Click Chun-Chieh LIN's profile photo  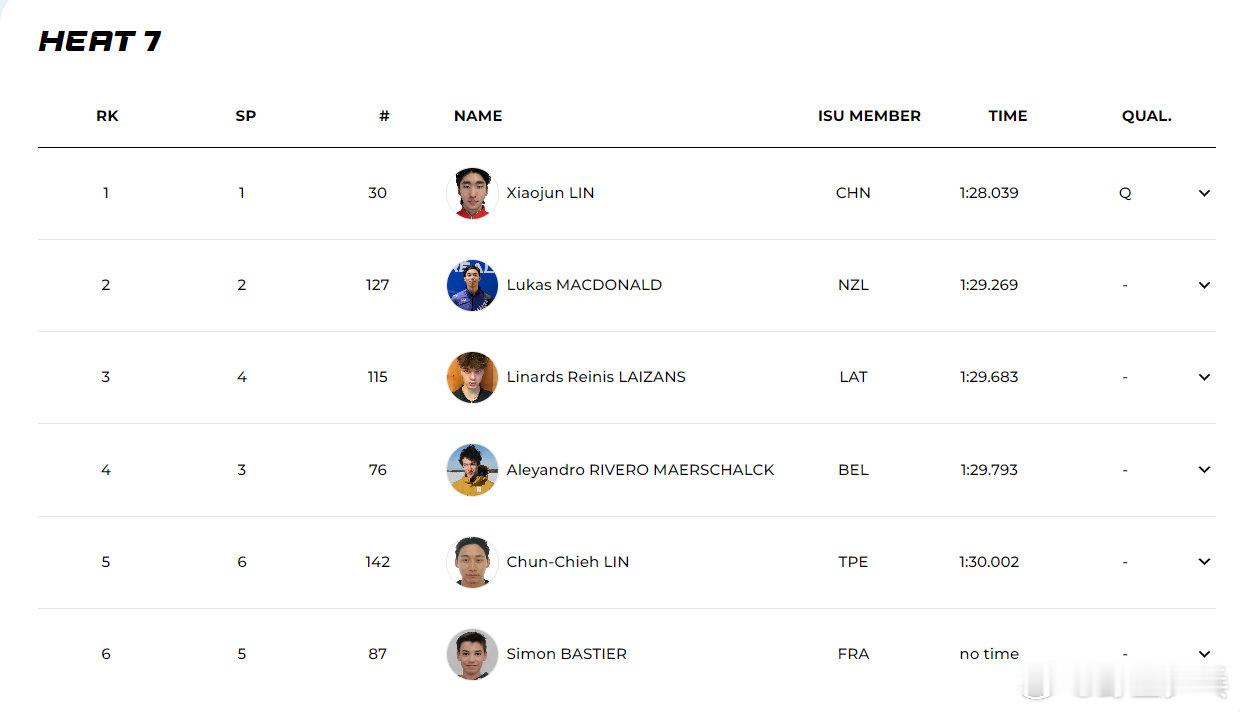coord(472,562)
